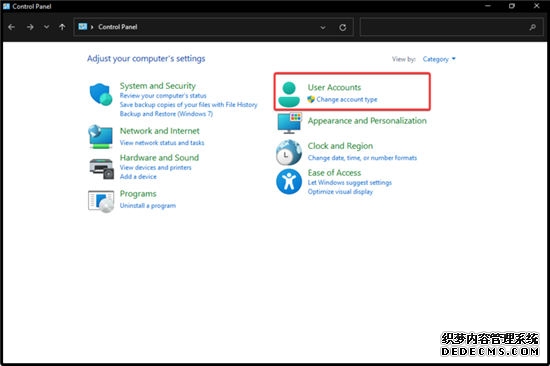This screenshot has width=550, height=366.
Task: Open Clock and Region heading
Action: (340, 146)
